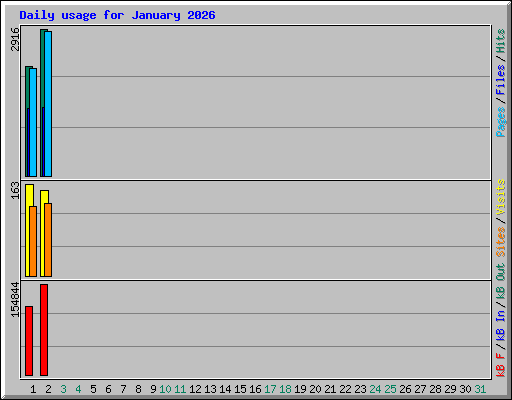This screenshot has height=400, width=512.
Task: Click the chart title 'Daily usage for January 2026'
Action: pos(117,15)
